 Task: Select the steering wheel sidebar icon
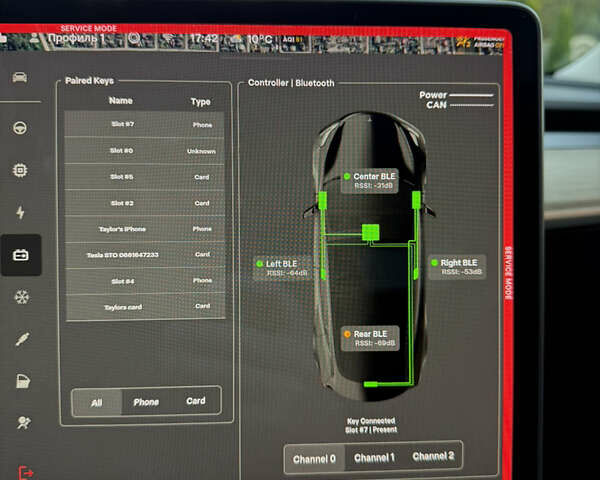pyautogui.click(x=20, y=127)
